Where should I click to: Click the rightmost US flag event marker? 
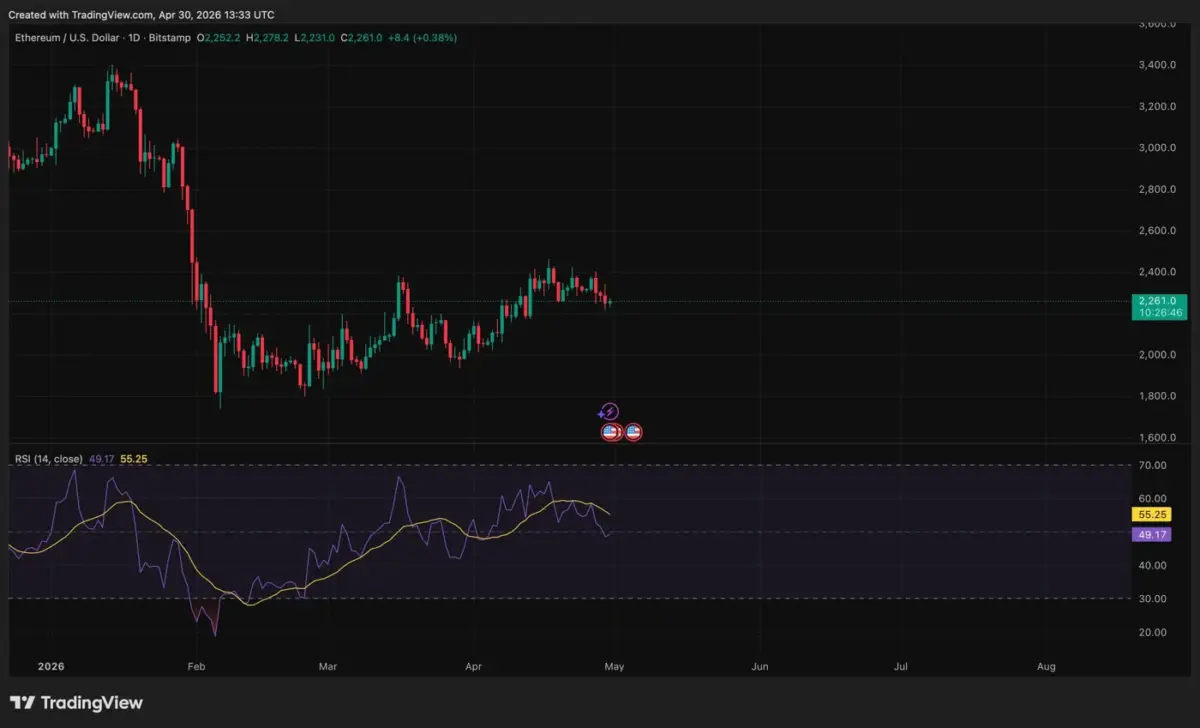[x=633, y=432]
